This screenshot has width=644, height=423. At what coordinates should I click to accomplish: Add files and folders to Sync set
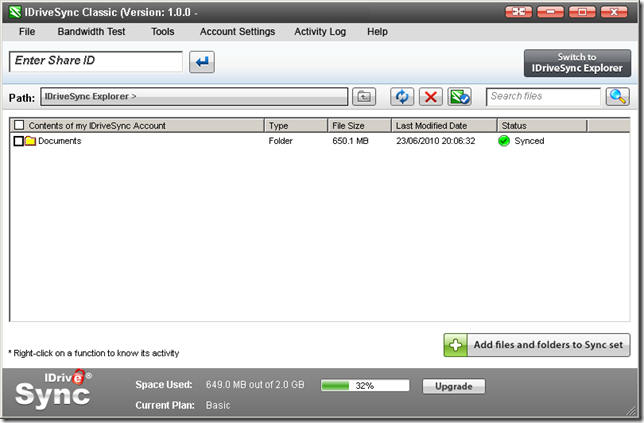point(537,345)
